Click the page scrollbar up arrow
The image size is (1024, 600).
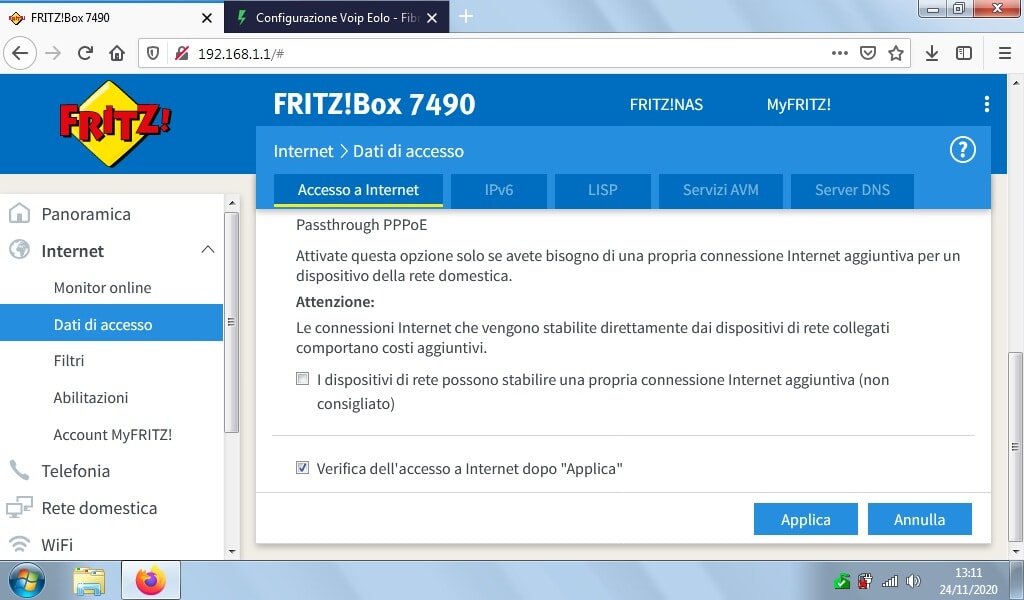pyautogui.click(x=1016, y=83)
